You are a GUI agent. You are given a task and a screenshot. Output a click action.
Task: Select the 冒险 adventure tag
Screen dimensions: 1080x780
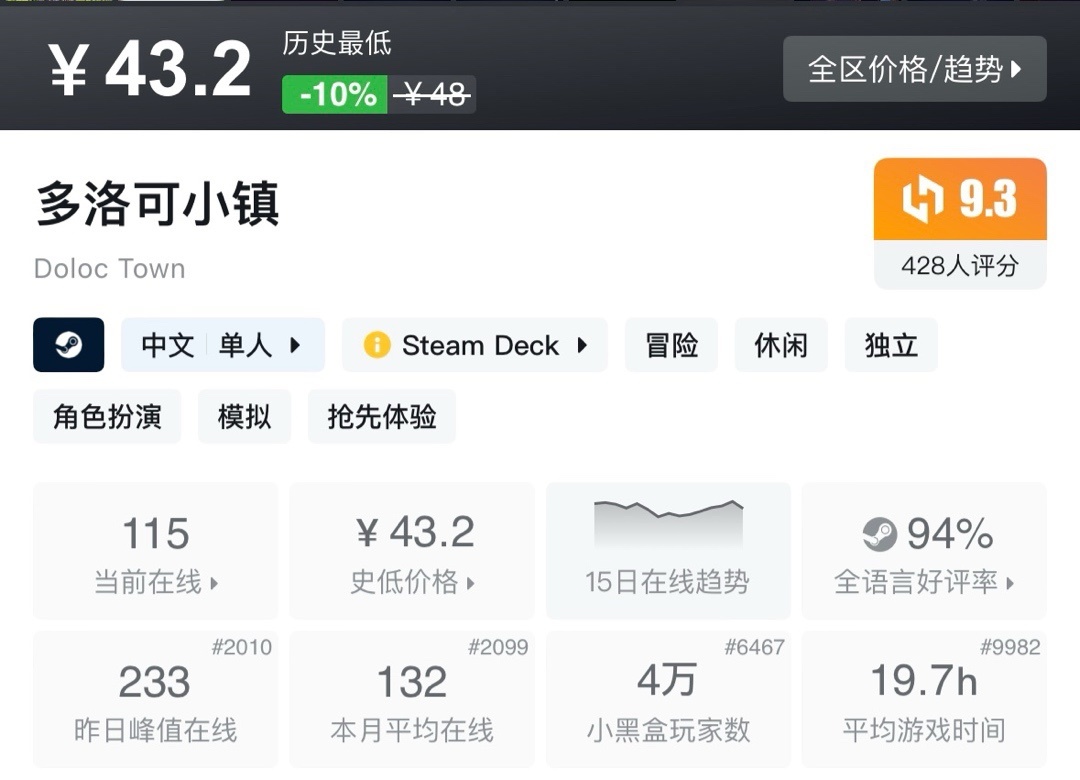(671, 345)
